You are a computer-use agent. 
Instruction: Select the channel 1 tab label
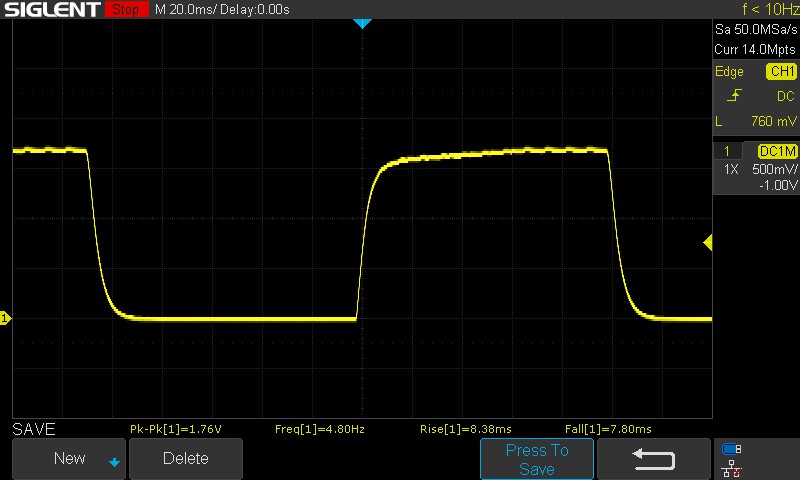tap(727, 151)
